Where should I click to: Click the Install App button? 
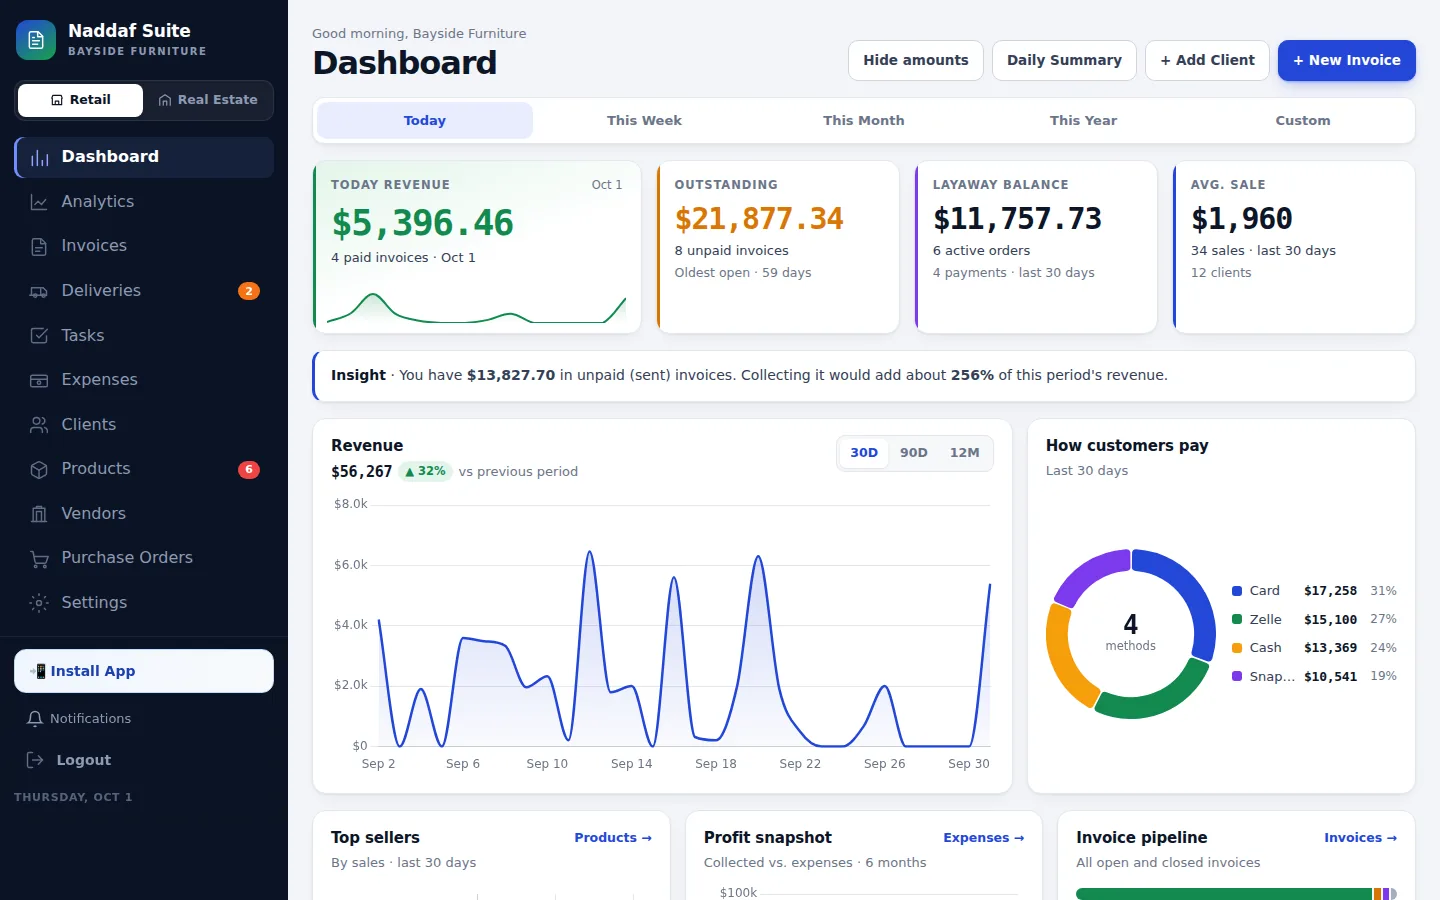point(144,671)
